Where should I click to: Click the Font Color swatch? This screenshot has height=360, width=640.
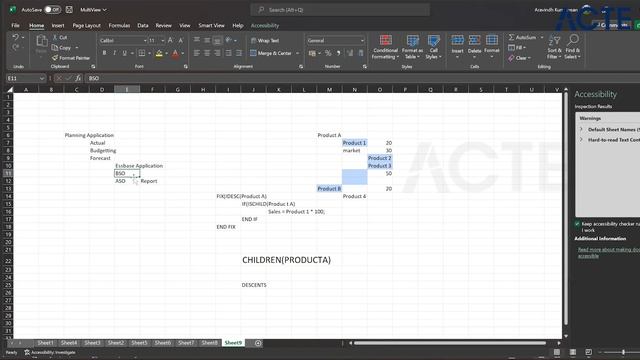coord(176,53)
